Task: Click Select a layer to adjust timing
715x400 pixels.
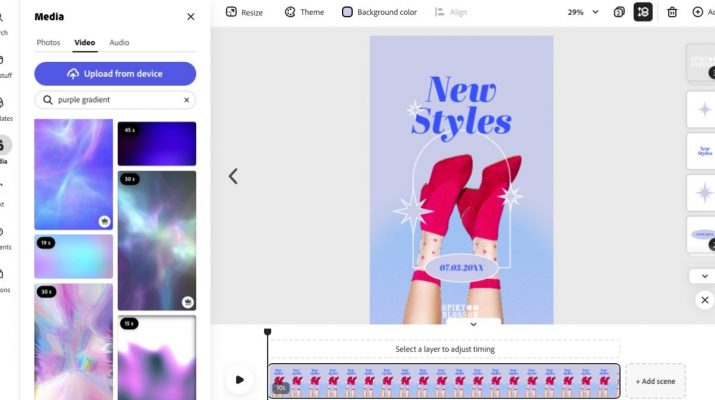Action: click(x=445, y=349)
